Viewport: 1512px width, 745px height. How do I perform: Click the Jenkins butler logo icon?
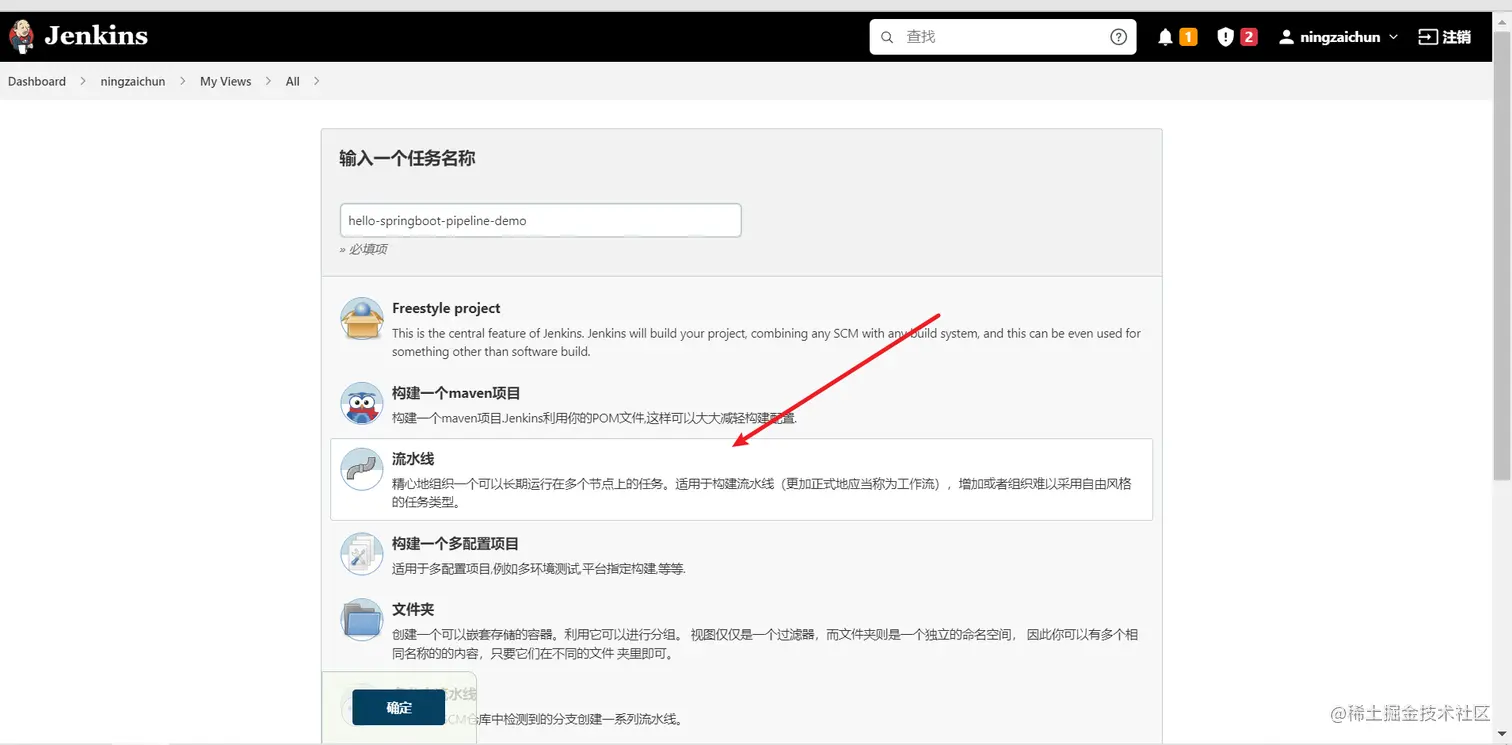[20, 37]
